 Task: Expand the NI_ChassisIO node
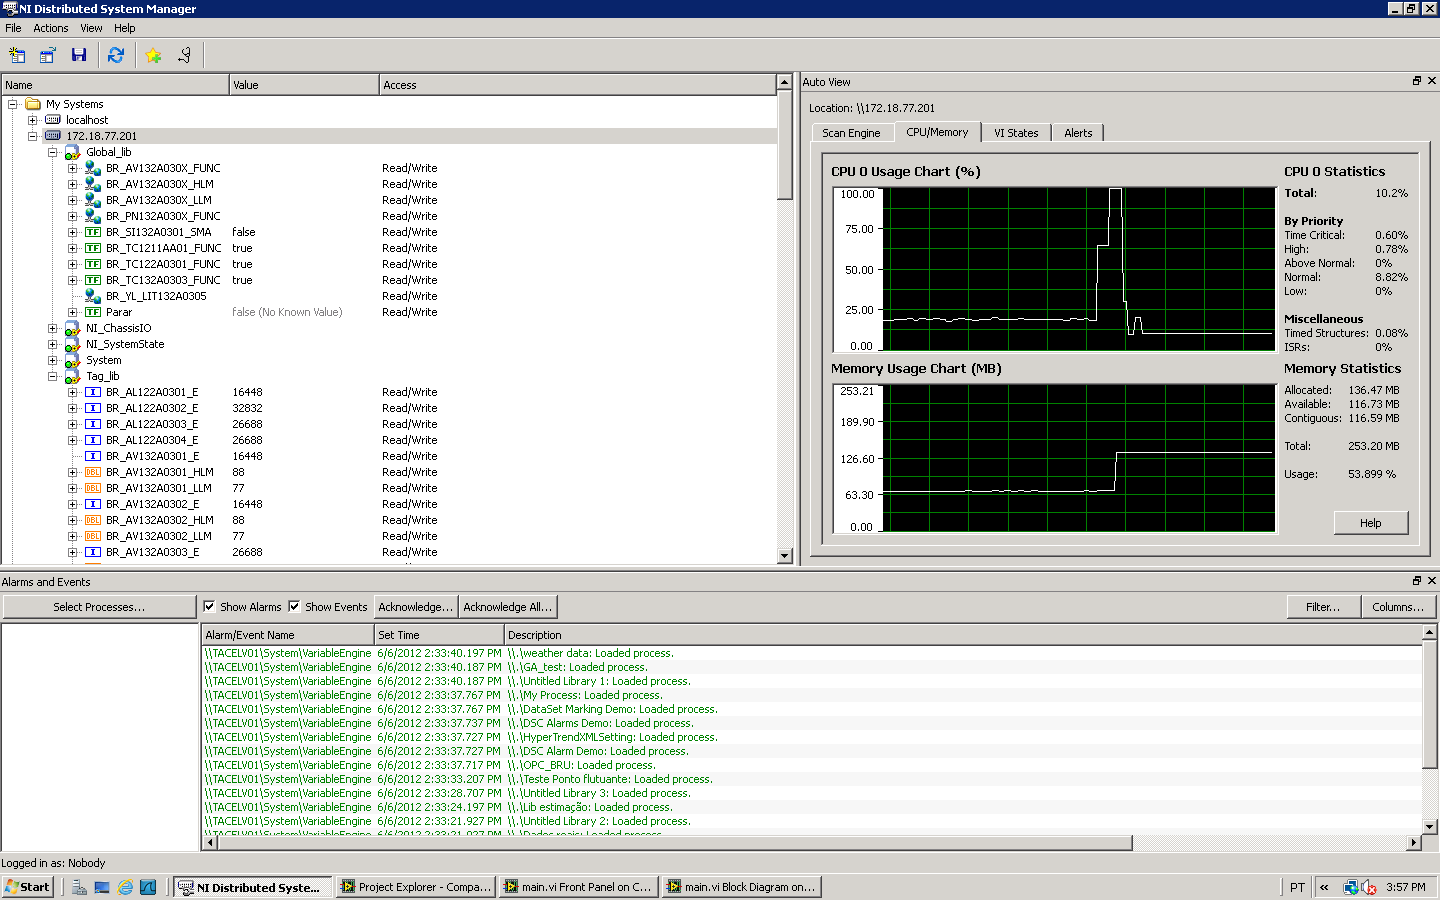pos(52,328)
